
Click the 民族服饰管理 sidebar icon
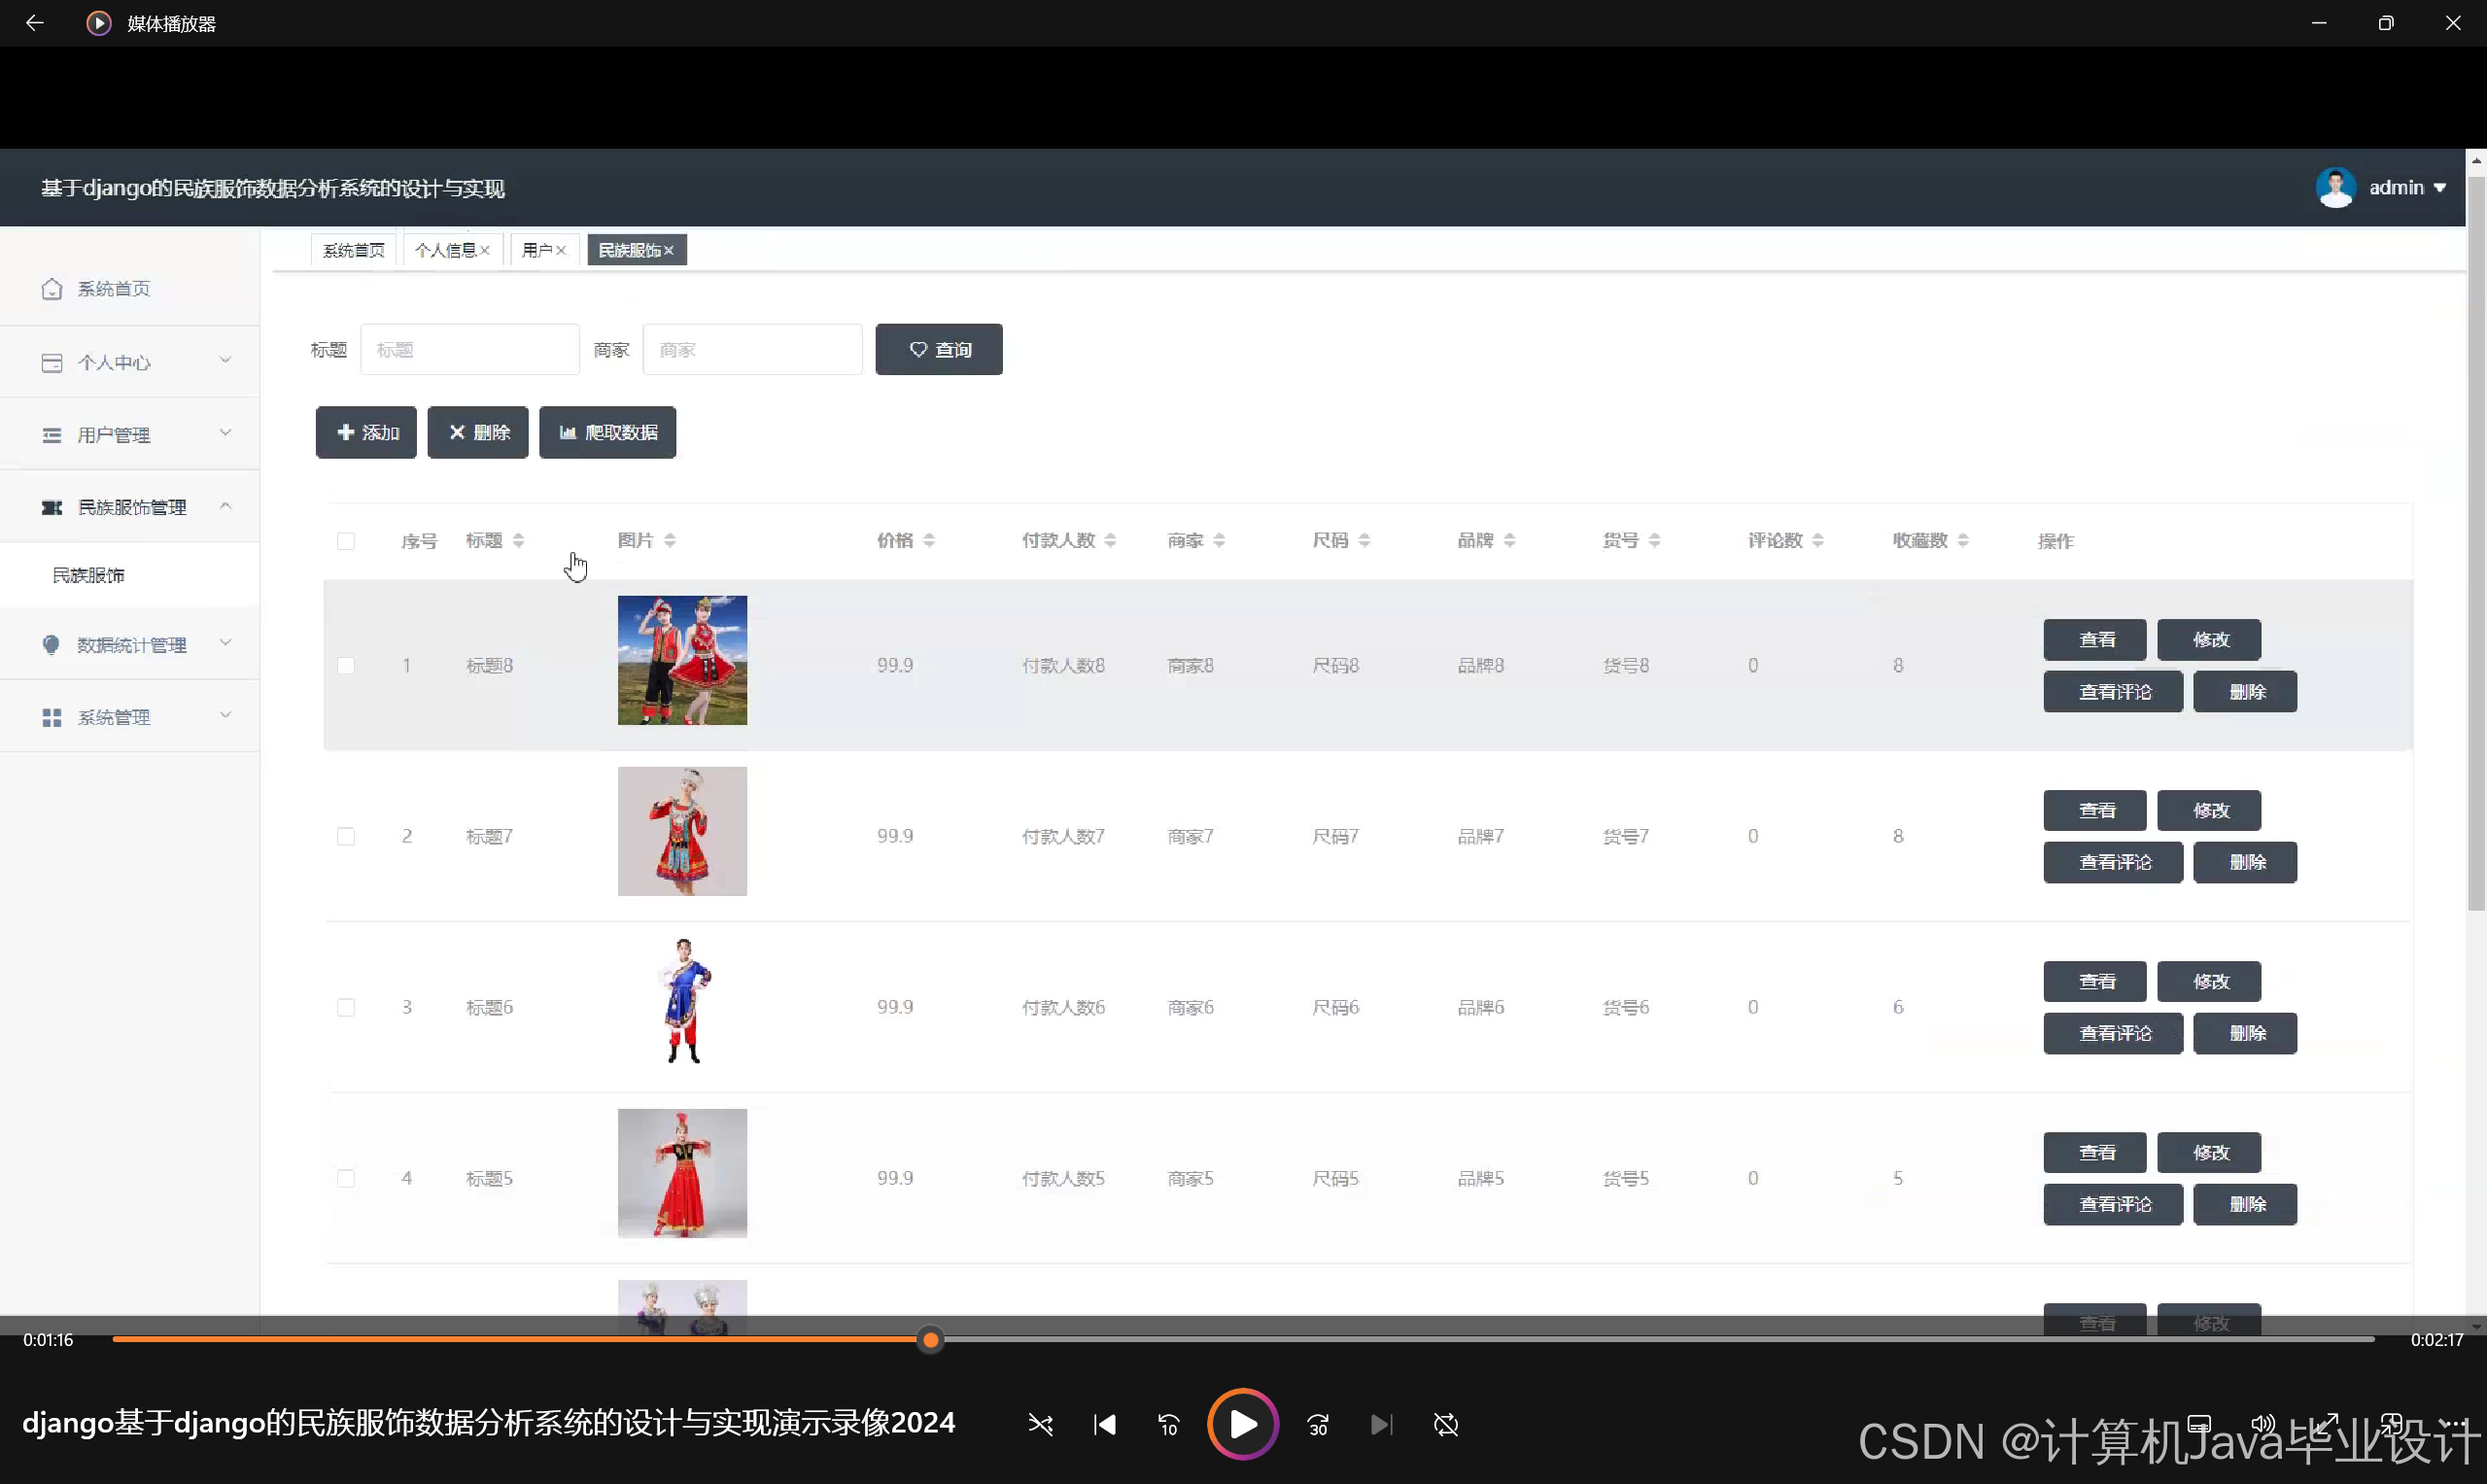tap(52, 507)
